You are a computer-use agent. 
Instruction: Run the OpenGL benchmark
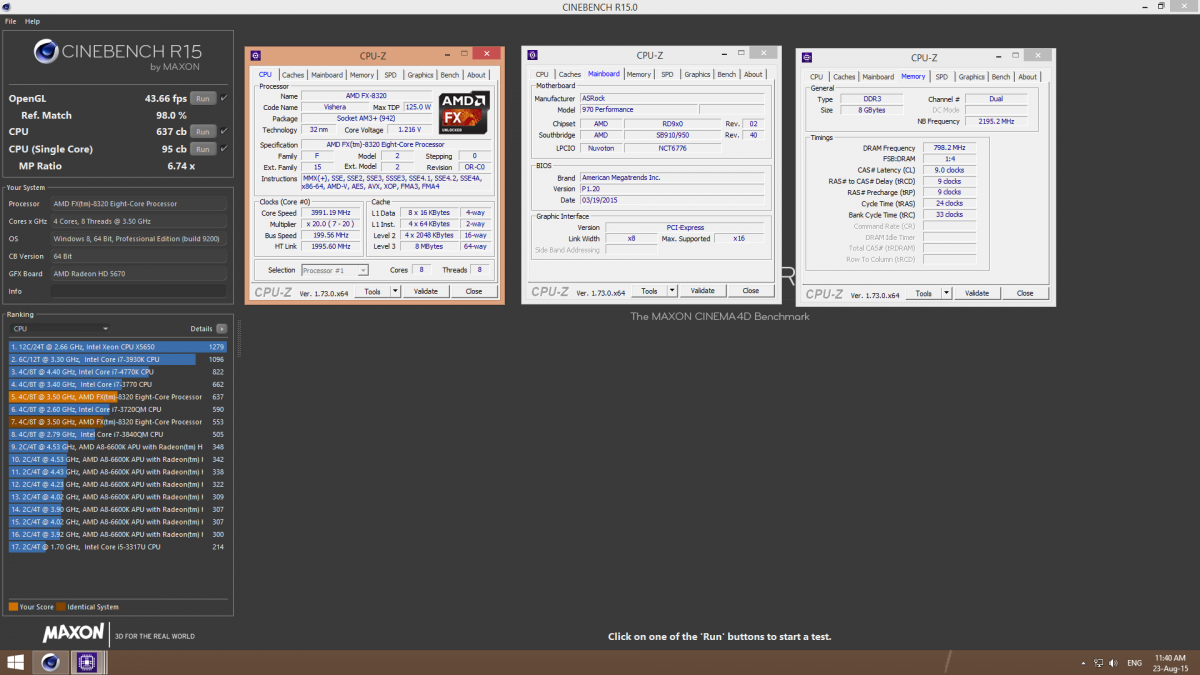[203, 98]
